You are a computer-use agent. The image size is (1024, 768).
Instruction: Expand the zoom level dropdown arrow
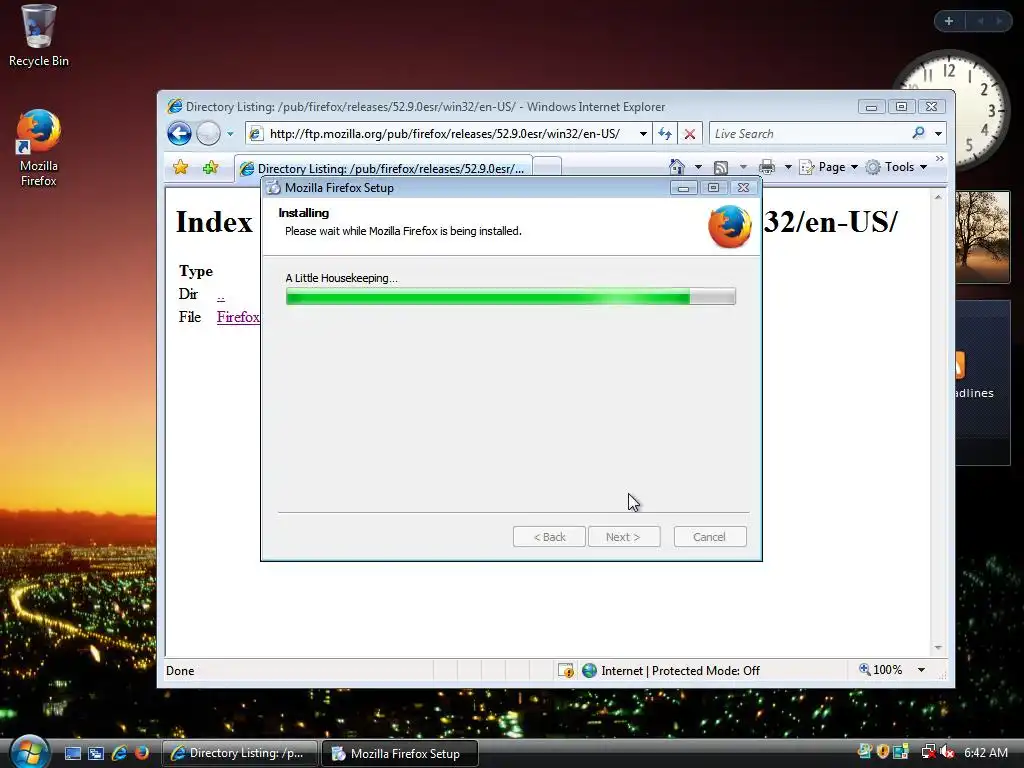[921, 670]
